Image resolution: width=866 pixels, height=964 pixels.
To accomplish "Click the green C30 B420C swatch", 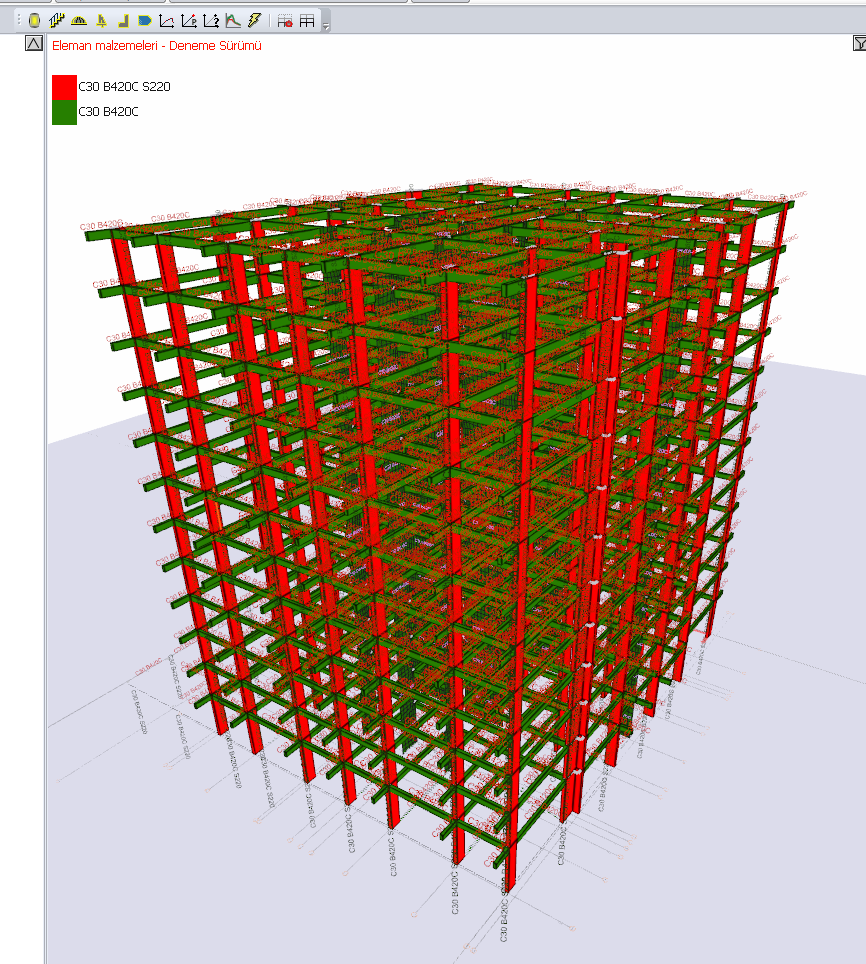I will click(64, 113).
